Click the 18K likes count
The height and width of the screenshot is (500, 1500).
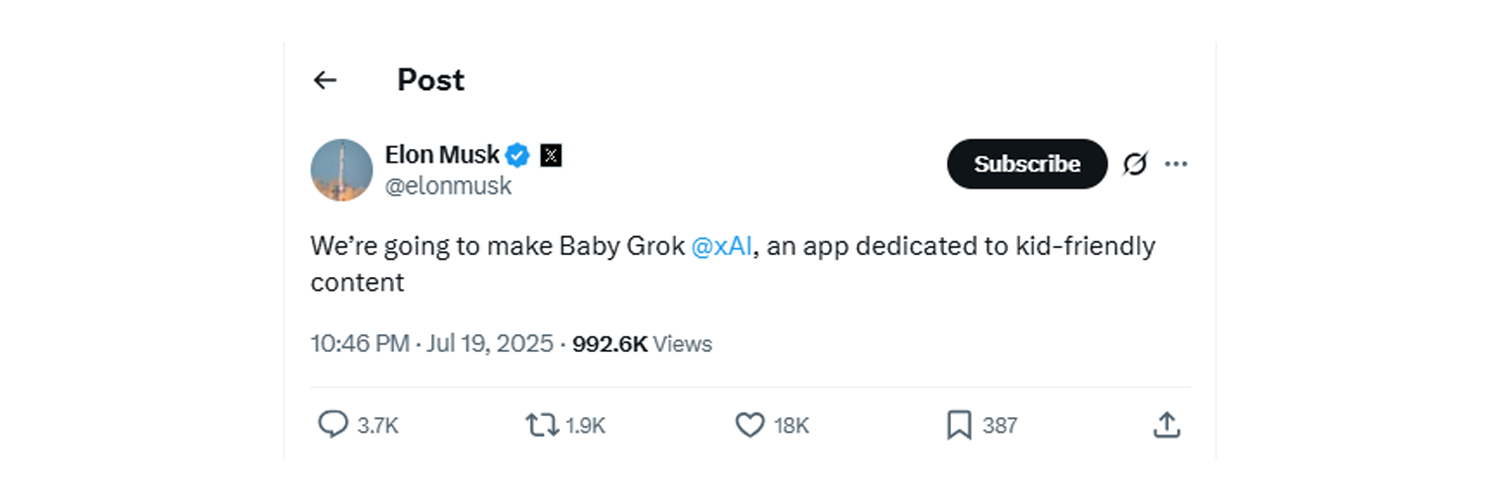(x=791, y=426)
